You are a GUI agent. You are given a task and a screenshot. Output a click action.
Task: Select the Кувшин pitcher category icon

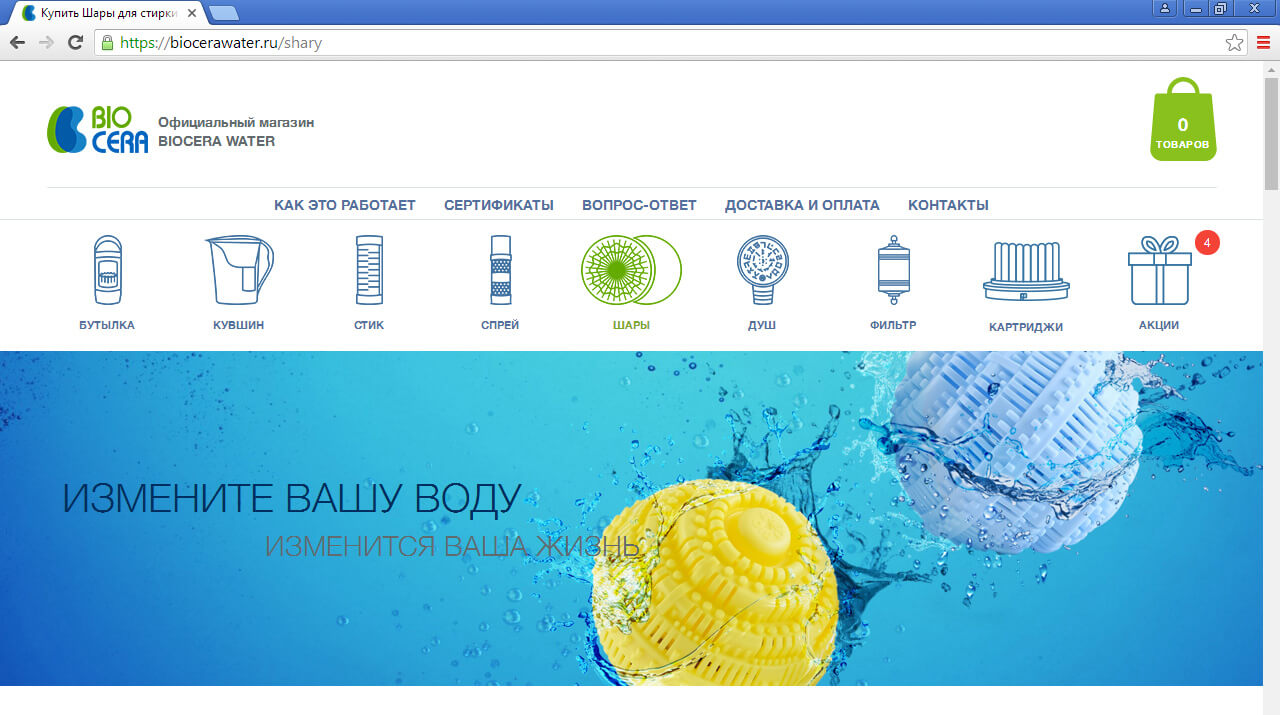tap(238, 270)
